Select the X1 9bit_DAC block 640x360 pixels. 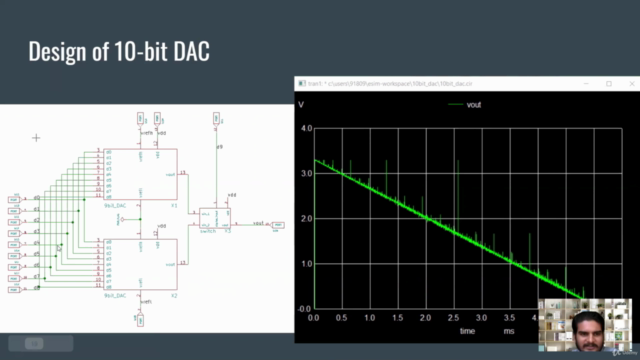pyautogui.click(x=140, y=174)
